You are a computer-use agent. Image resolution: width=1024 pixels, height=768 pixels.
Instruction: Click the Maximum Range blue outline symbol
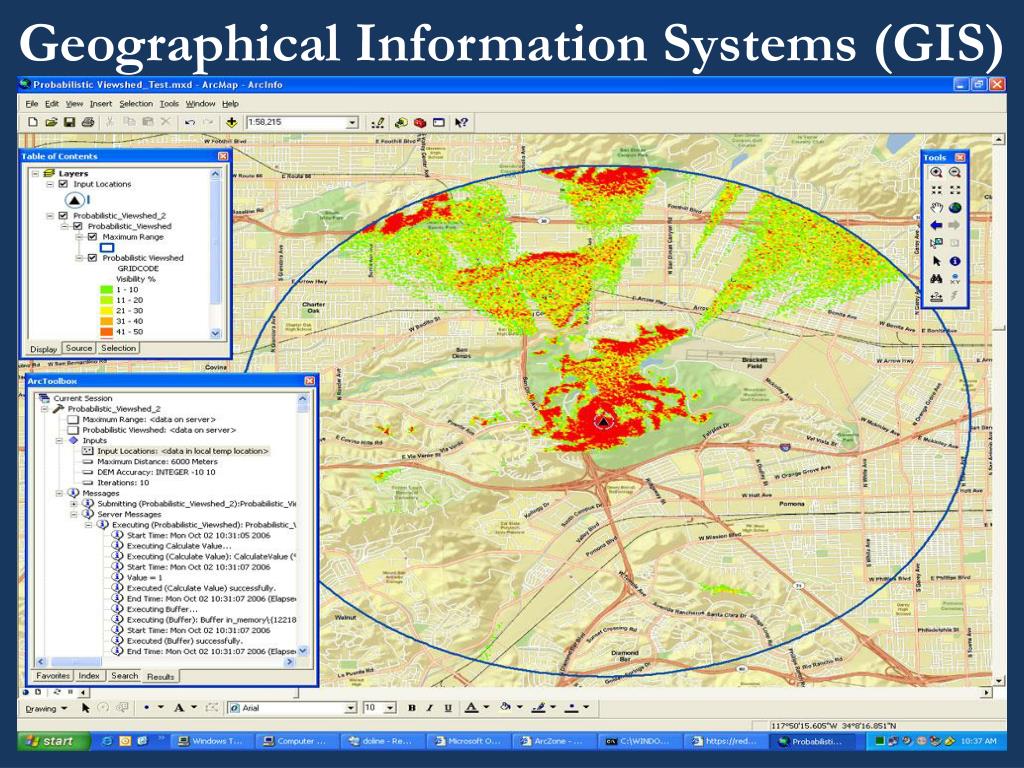(x=107, y=248)
